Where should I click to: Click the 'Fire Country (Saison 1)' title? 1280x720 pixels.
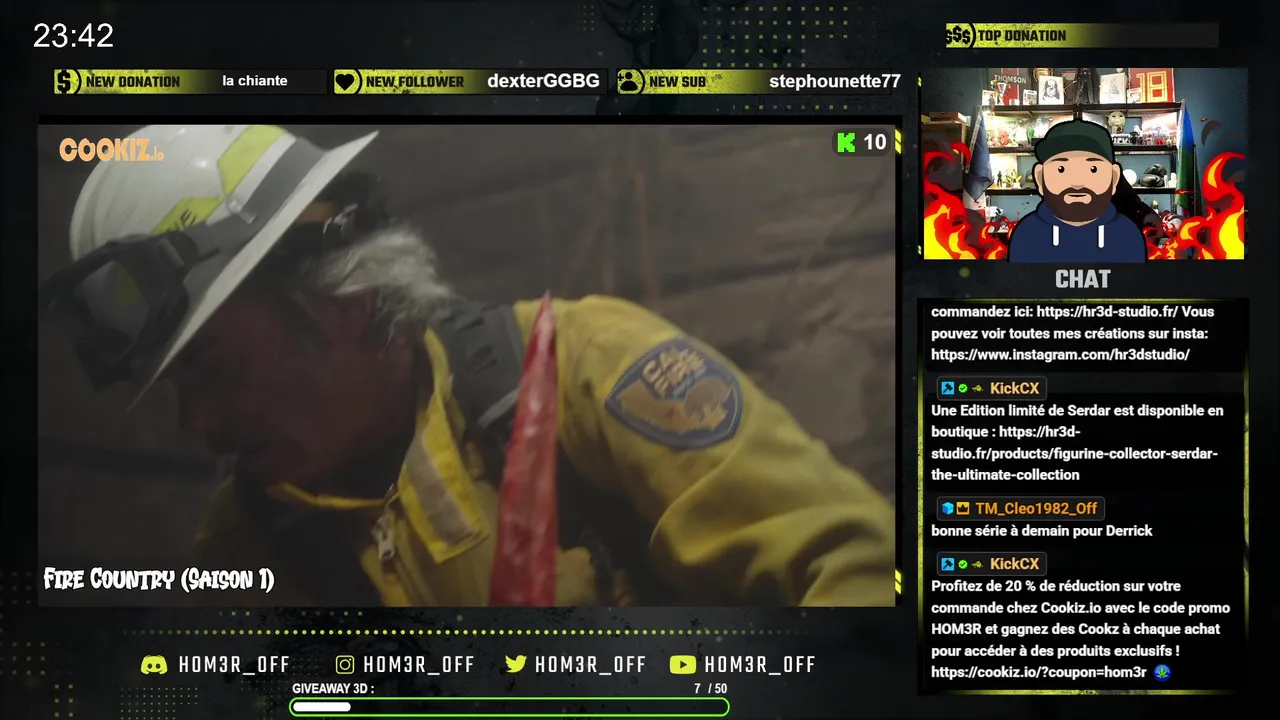click(159, 579)
